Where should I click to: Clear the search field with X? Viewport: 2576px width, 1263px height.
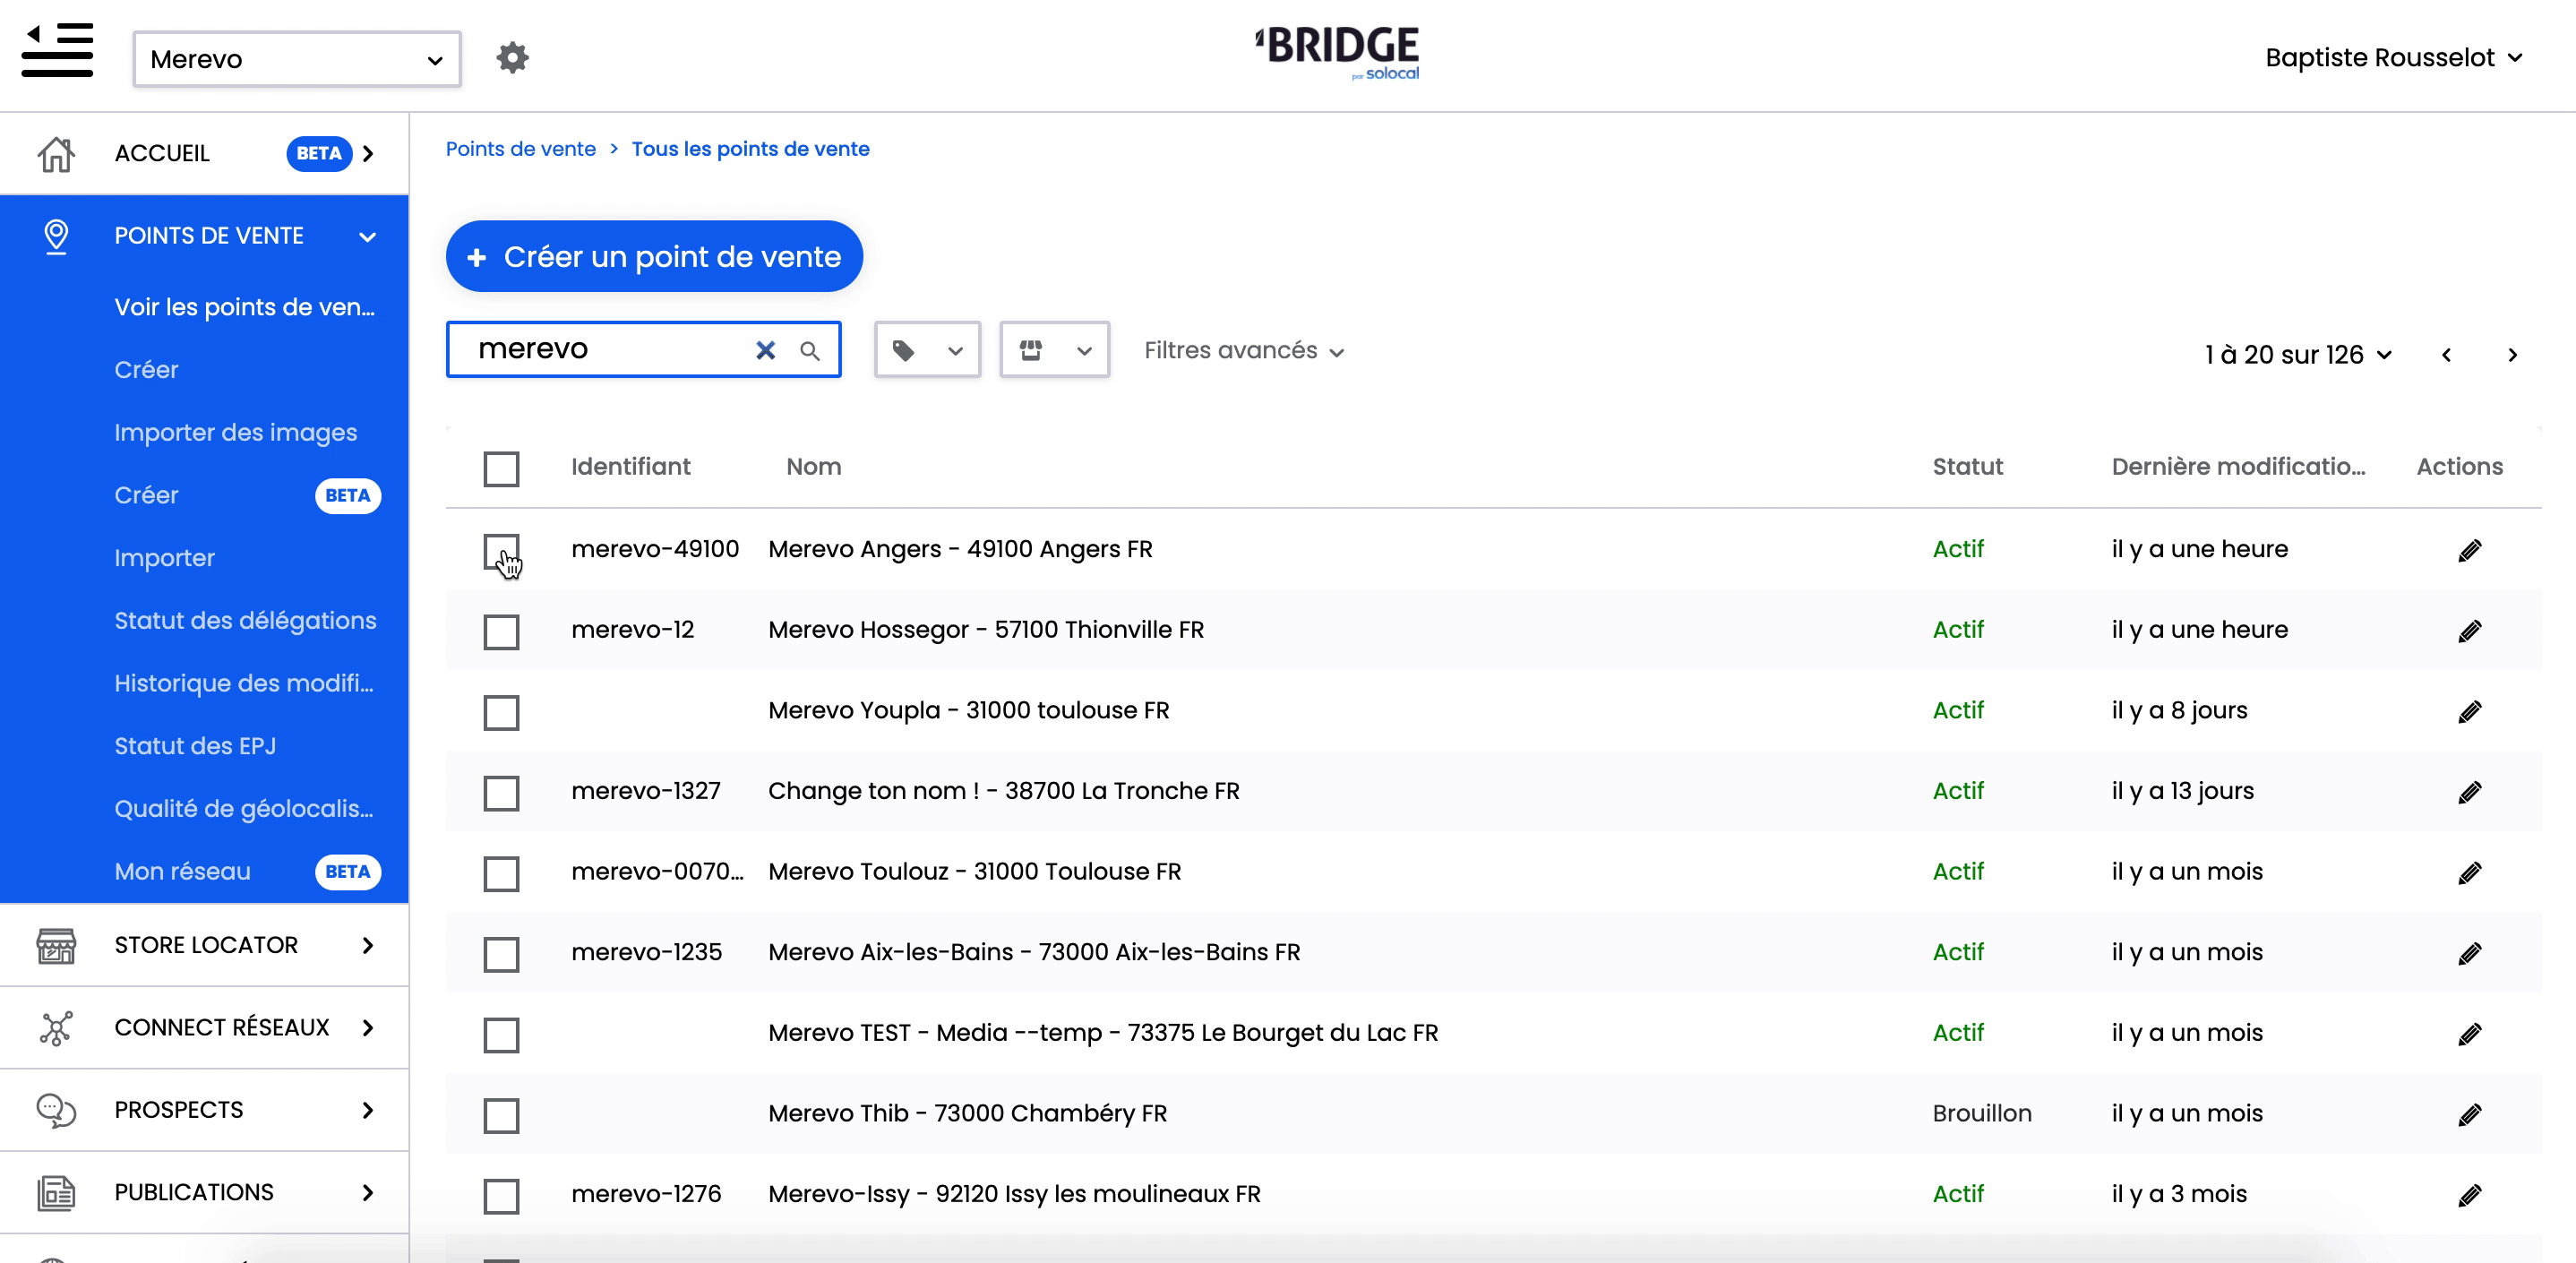pos(765,350)
